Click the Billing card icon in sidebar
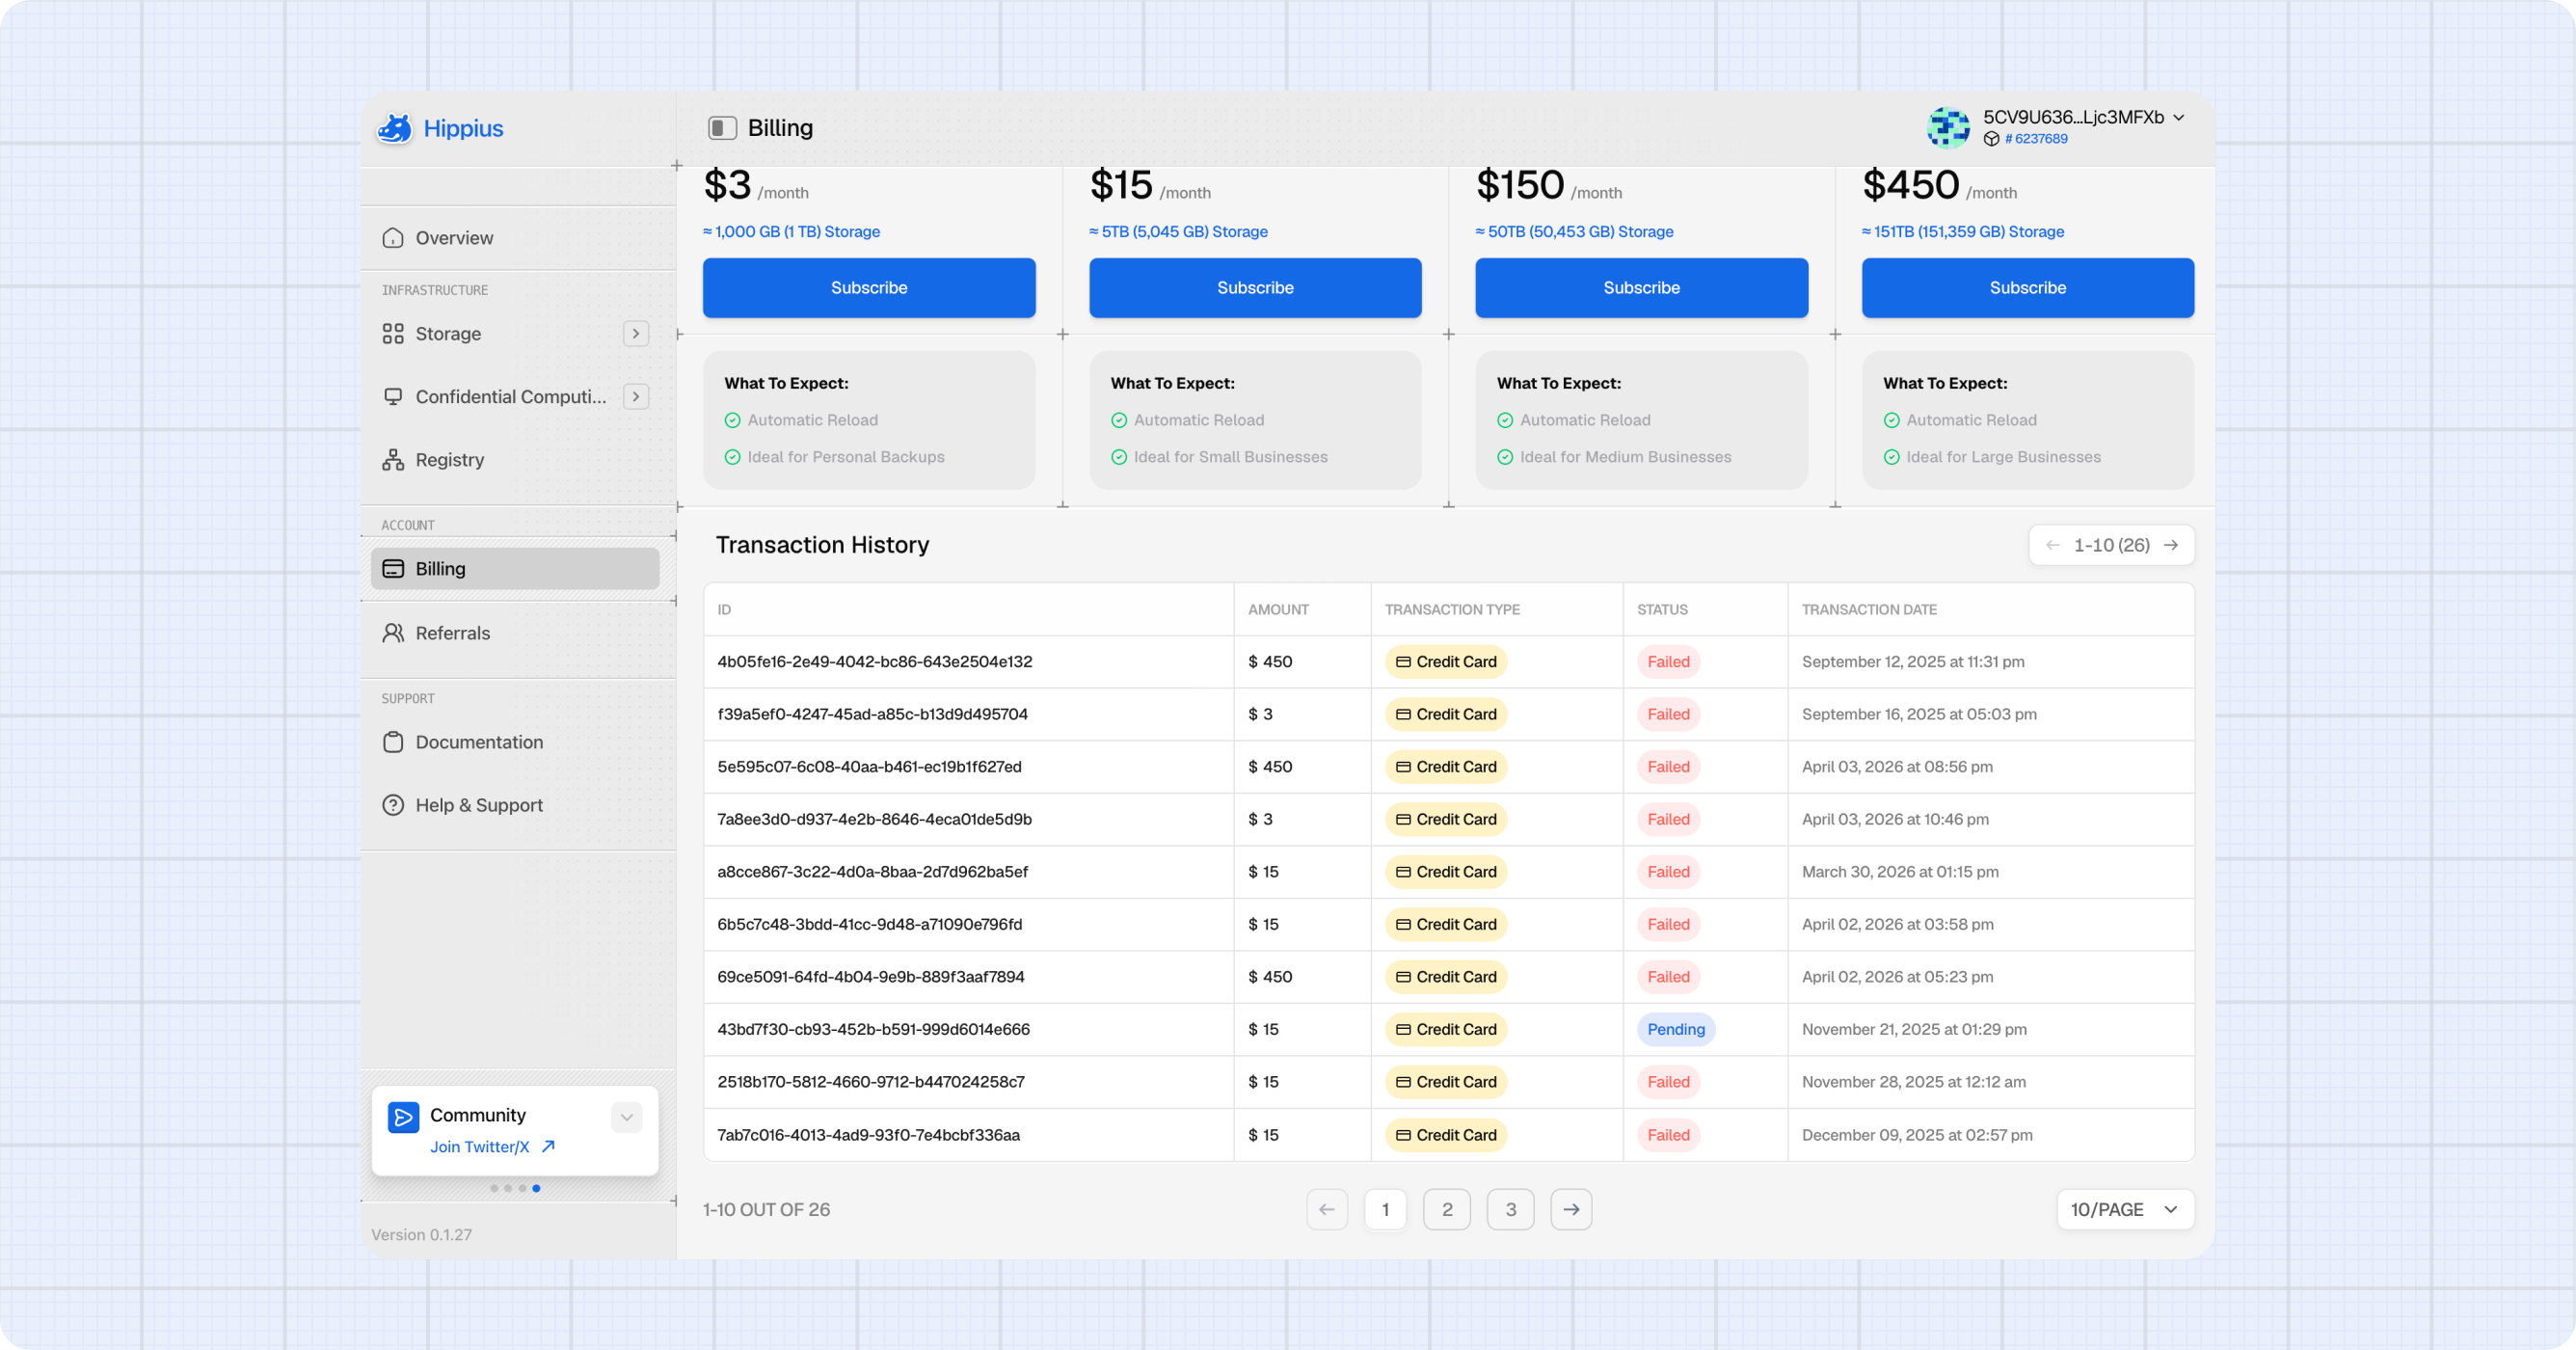This screenshot has width=2576, height=1350. point(393,569)
